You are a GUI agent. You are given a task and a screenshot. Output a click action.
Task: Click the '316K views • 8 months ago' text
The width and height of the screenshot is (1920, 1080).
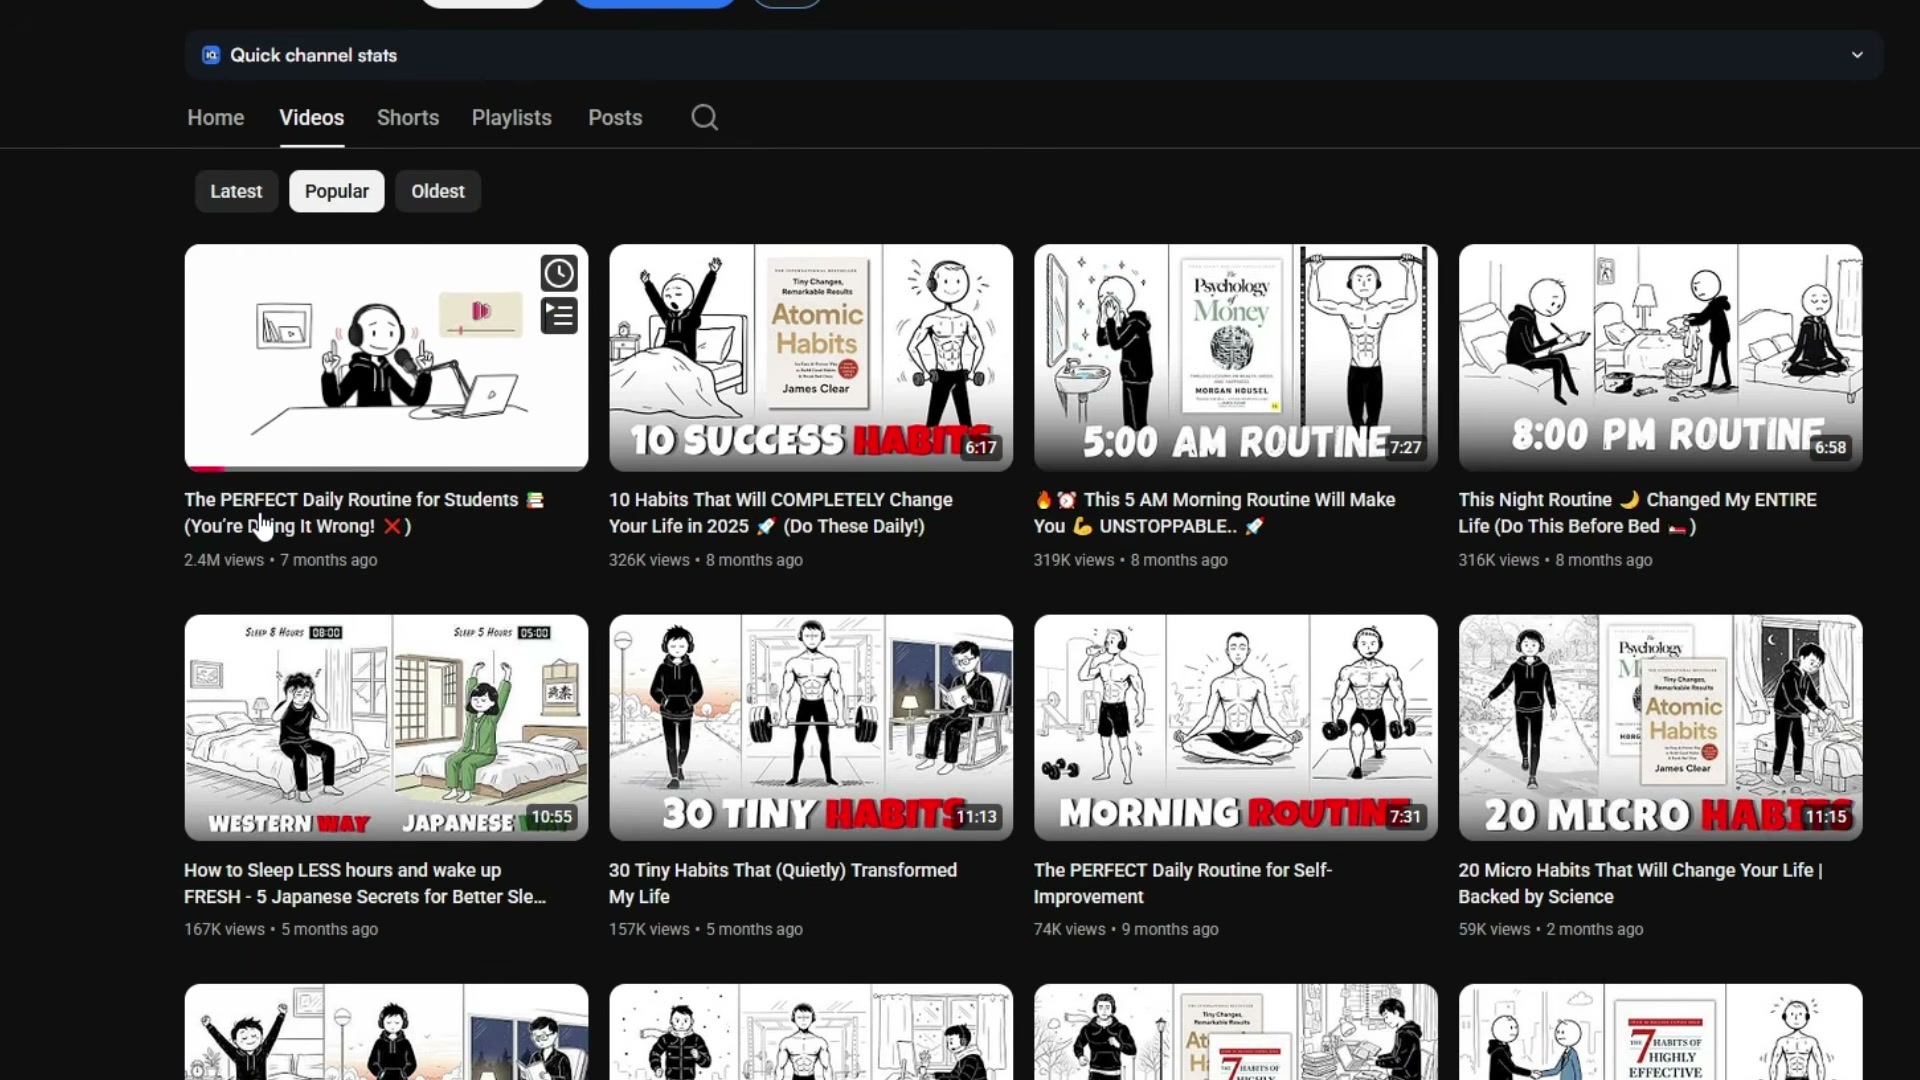tap(1556, 560)
